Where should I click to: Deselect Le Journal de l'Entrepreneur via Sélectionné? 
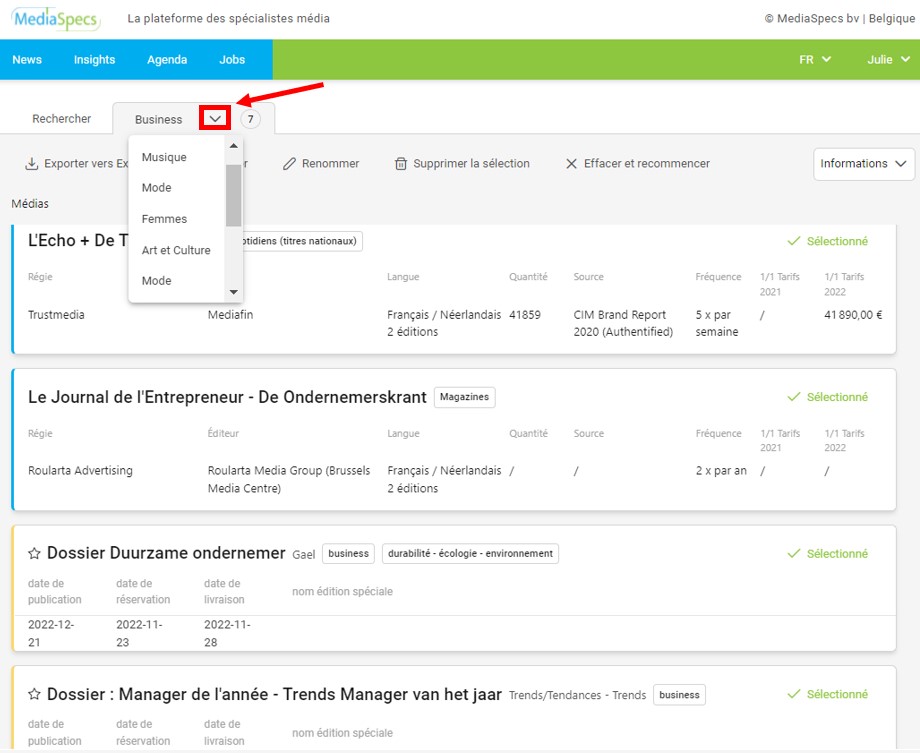point(827,397)
